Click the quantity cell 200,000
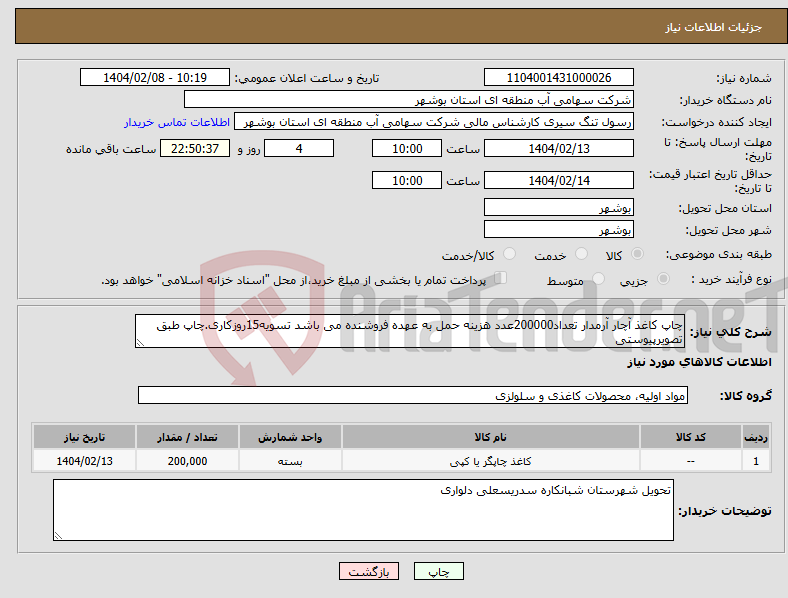 pyautogui.click(x=187, y=461)
